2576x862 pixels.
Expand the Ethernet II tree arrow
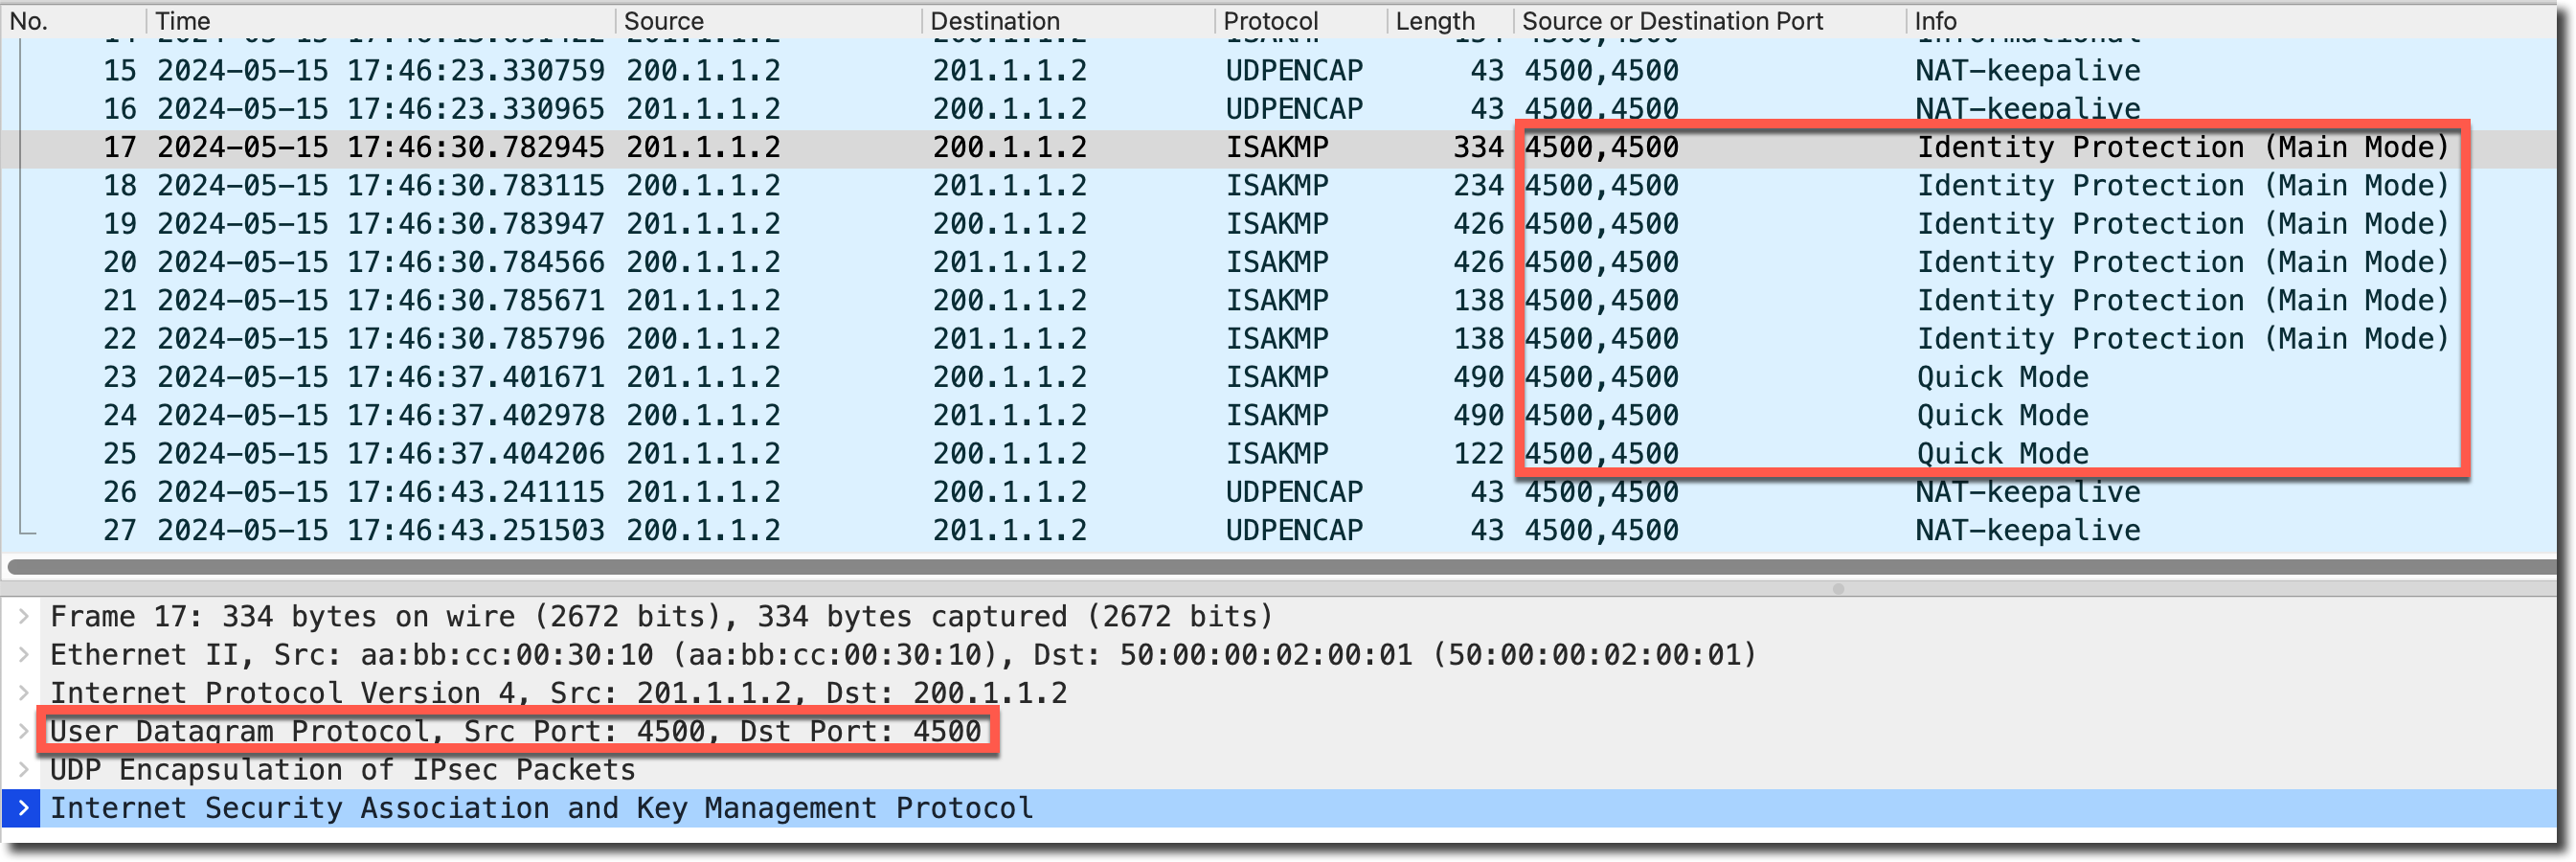[23, 655]
